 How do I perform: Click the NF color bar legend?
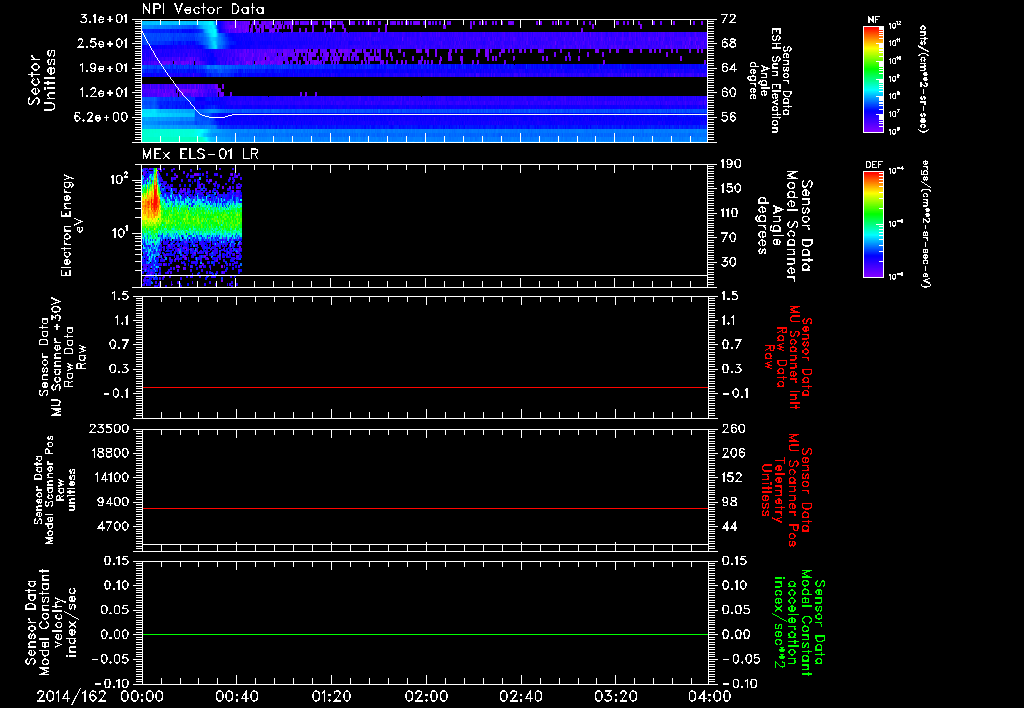(x=874, y=79)
